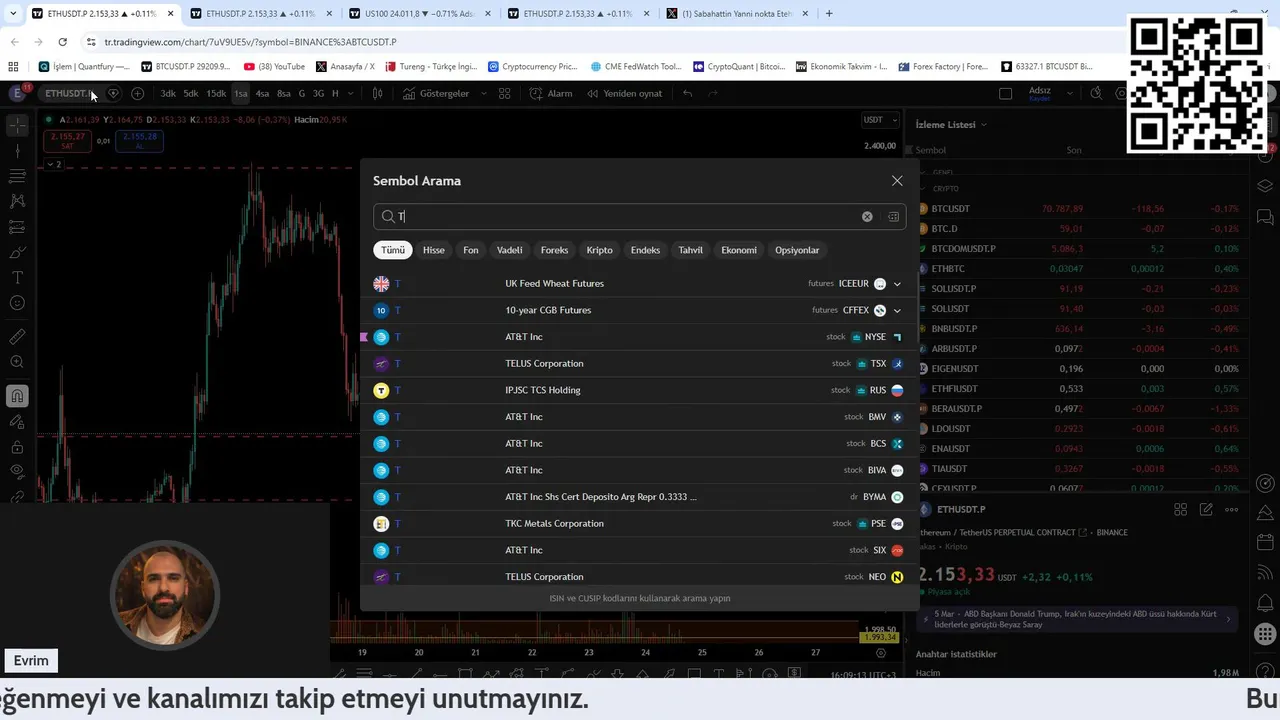Open the candlestick chart type menu
This screenshot has height=720, width=1280.
377,93
